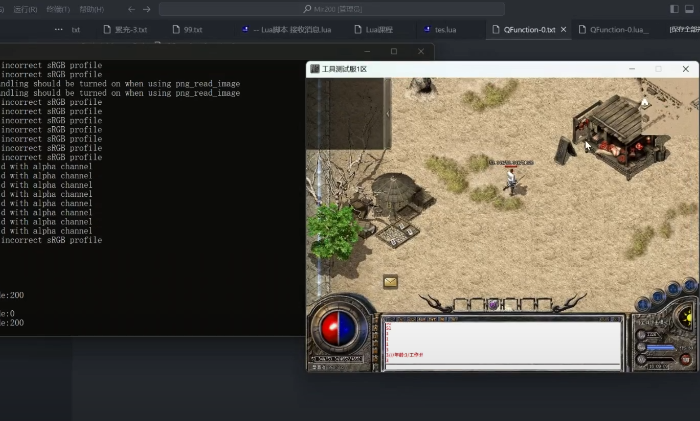Click the forward arrow in editor toolbar

pyautogui.click(x=147, y=9)
